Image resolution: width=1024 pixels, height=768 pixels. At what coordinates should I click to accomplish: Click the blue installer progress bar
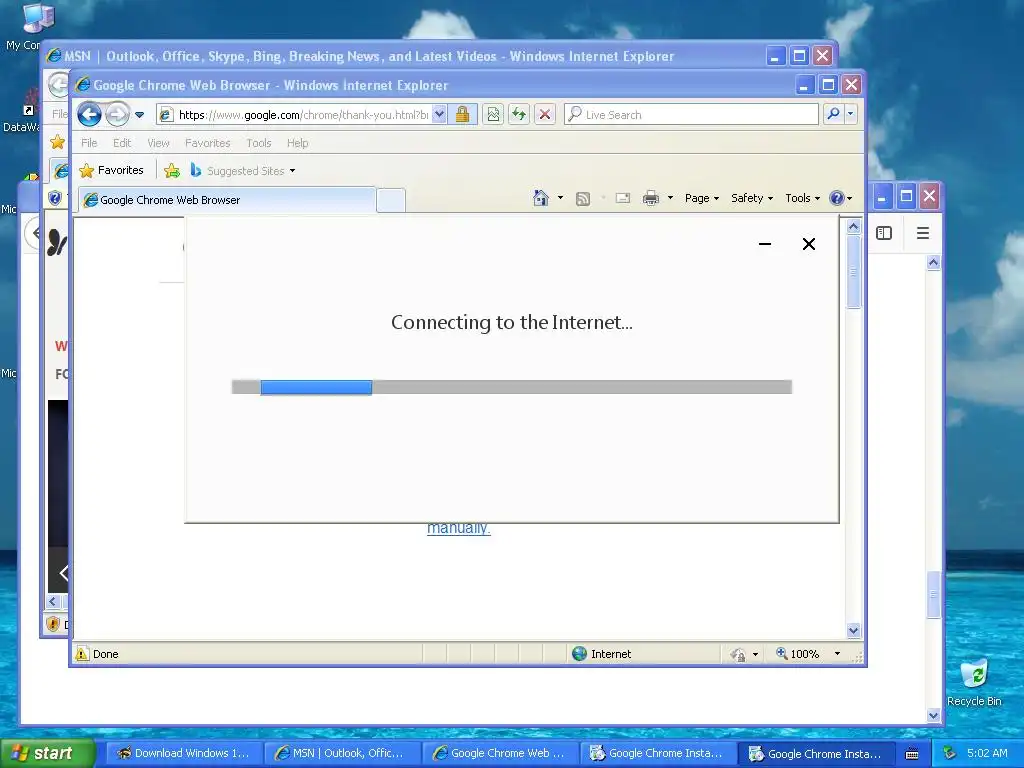316,387
